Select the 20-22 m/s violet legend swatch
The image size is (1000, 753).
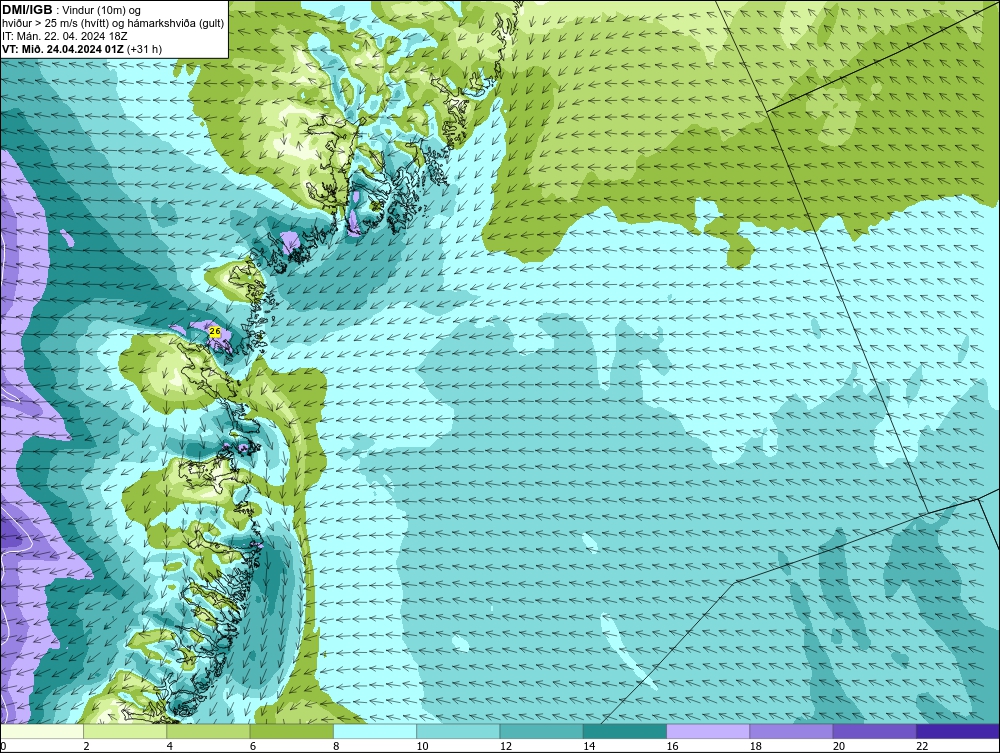(874, 731)
